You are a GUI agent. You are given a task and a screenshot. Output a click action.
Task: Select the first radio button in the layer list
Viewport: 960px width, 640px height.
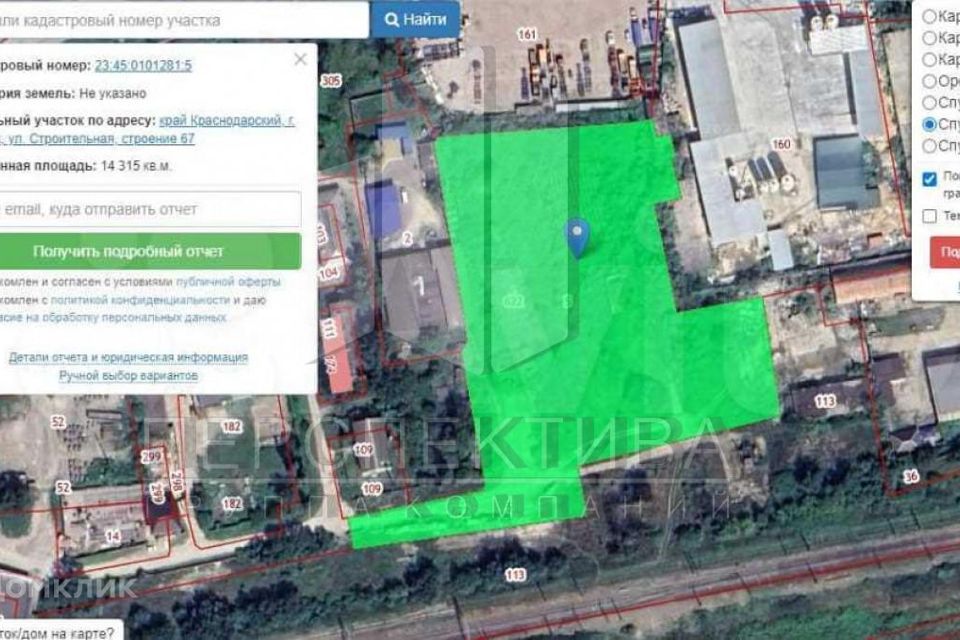[x=930, y=17]
